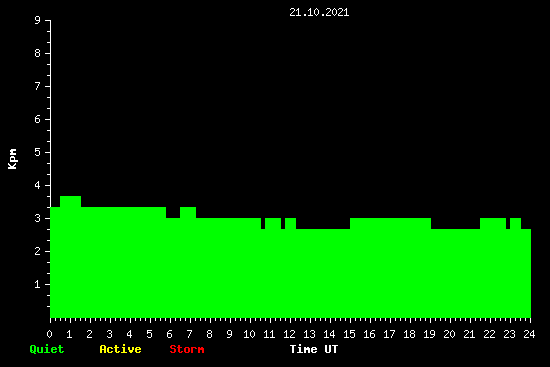The image size is (550, 367).
Task: Select the yellow Active legend label
Action: [x=120, y=349]
